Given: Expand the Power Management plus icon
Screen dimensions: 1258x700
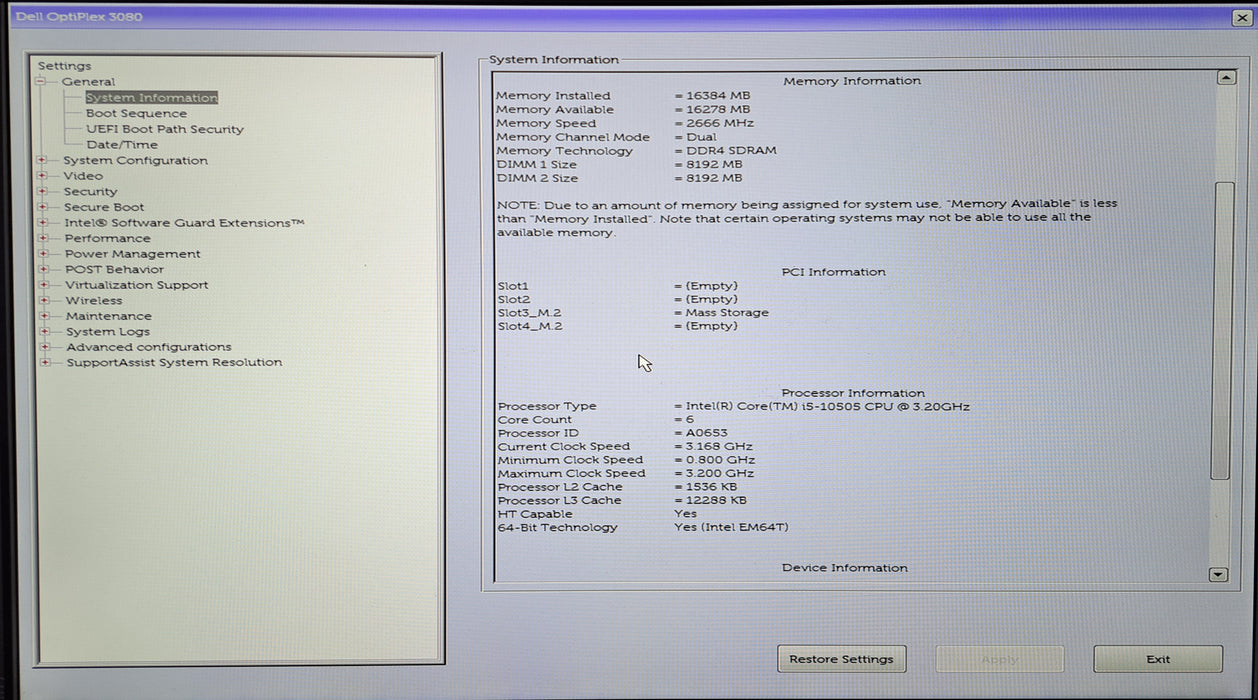Looking at the screenshot, I should (x=43, y=254).
